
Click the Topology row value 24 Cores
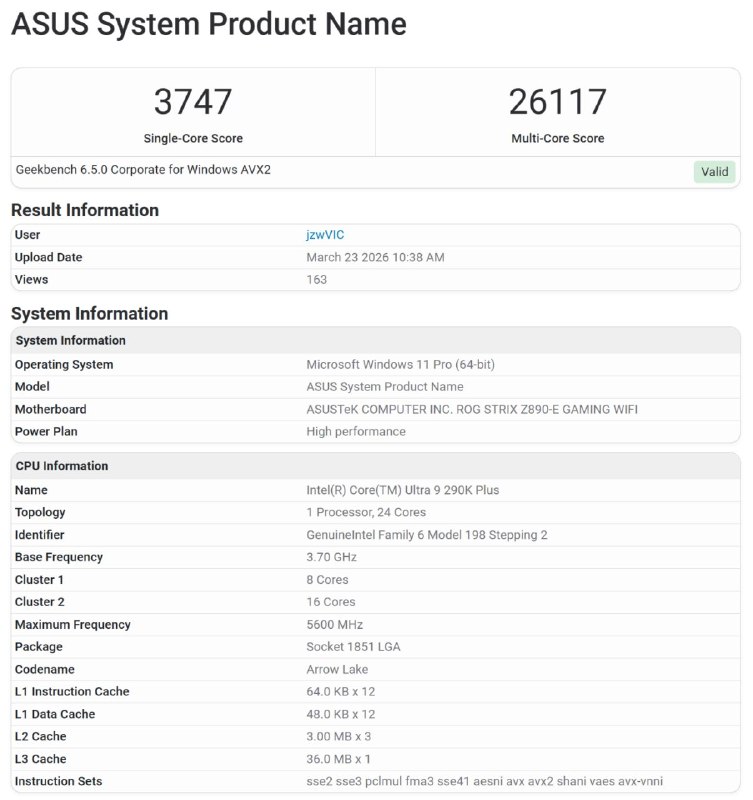click(368, 513)
